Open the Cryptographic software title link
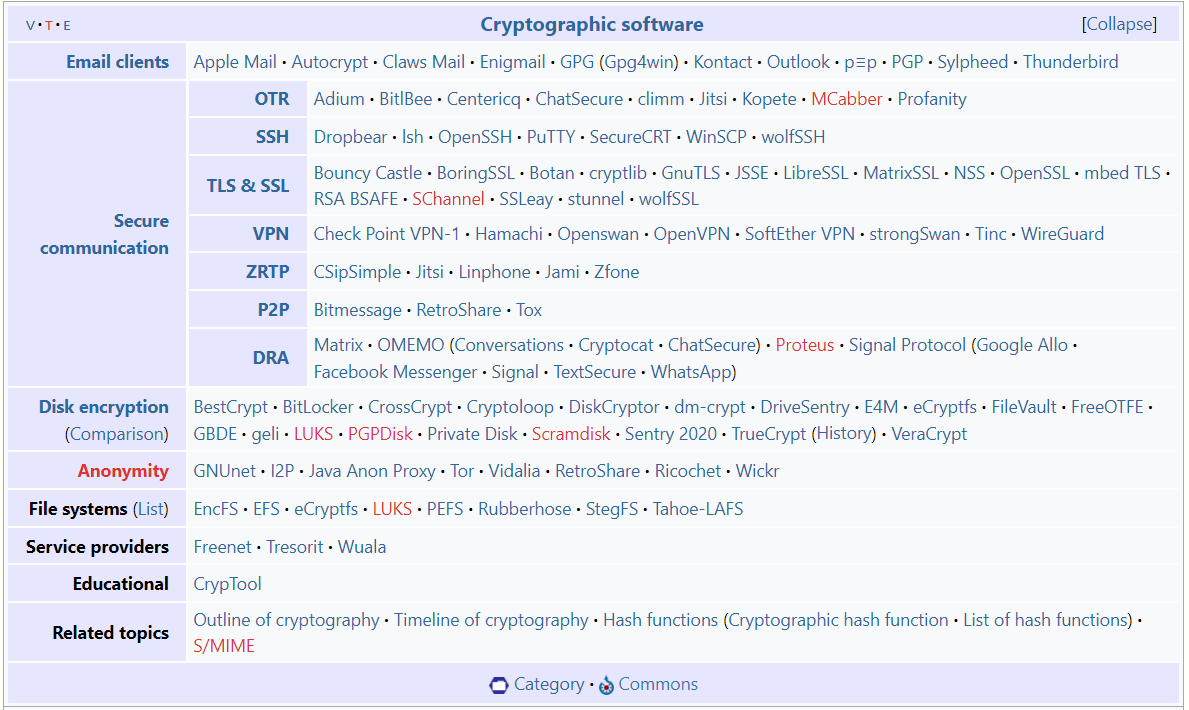1189x710 pixels. tap(592, 24)
